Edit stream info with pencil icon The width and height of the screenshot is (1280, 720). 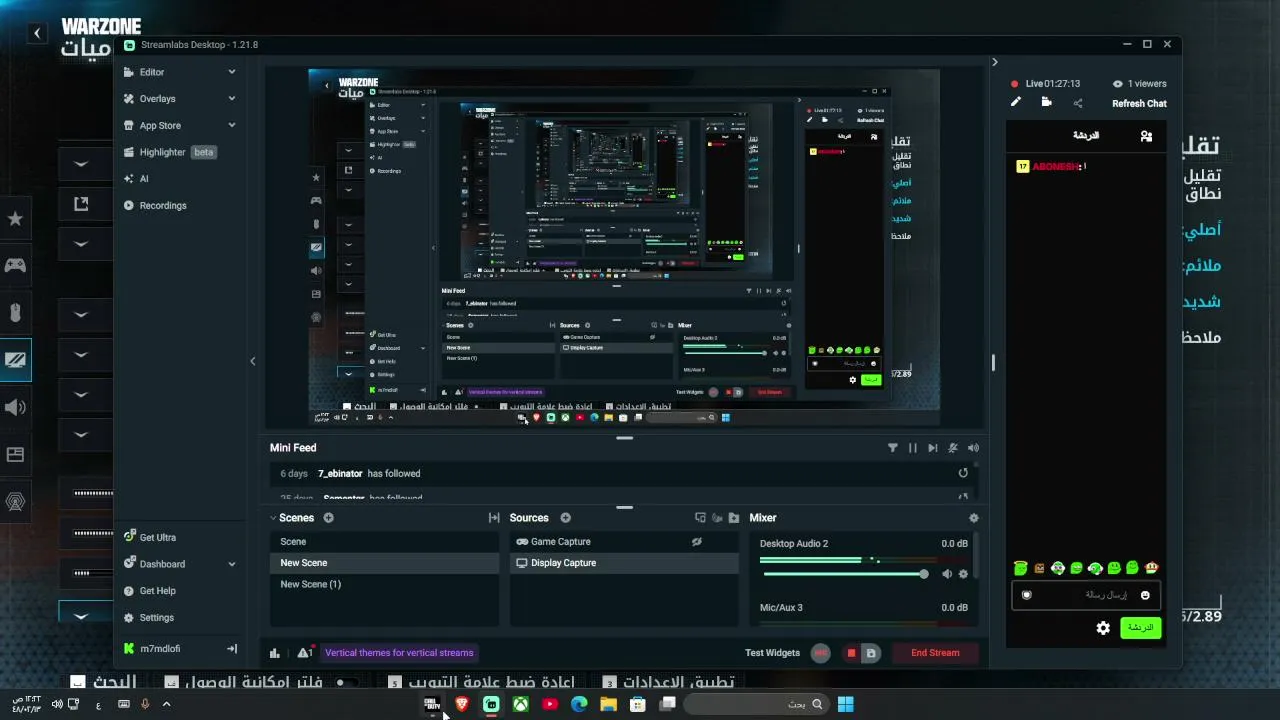point(1016,102)
